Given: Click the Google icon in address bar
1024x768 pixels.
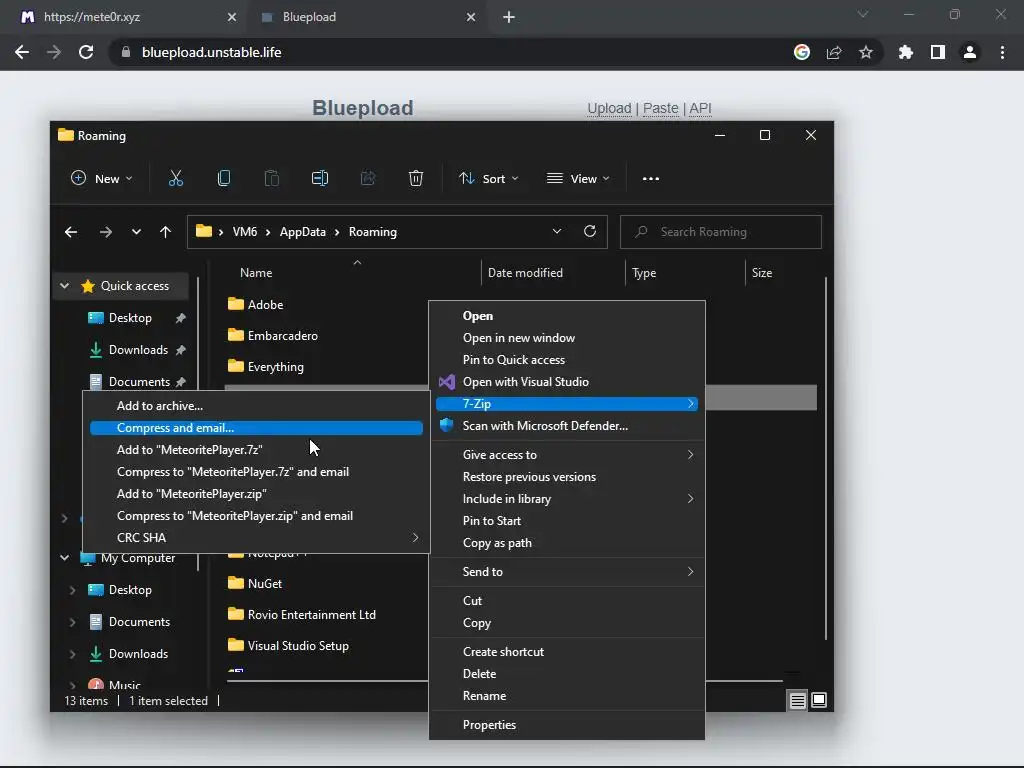Looking at the screenshot, I should [802, 52].
